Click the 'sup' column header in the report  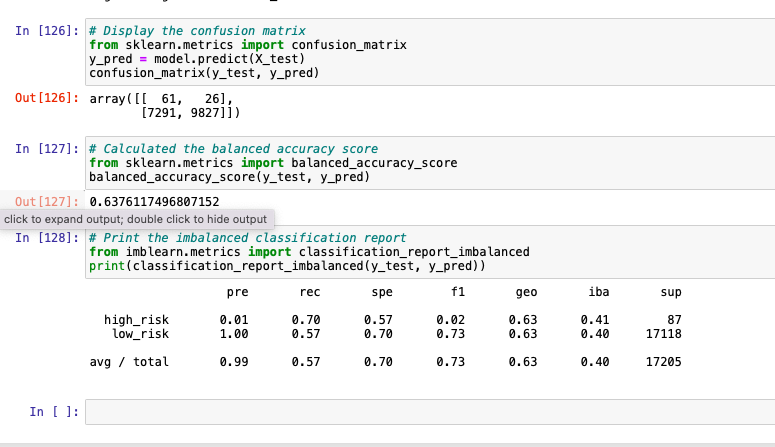(671, 293)
